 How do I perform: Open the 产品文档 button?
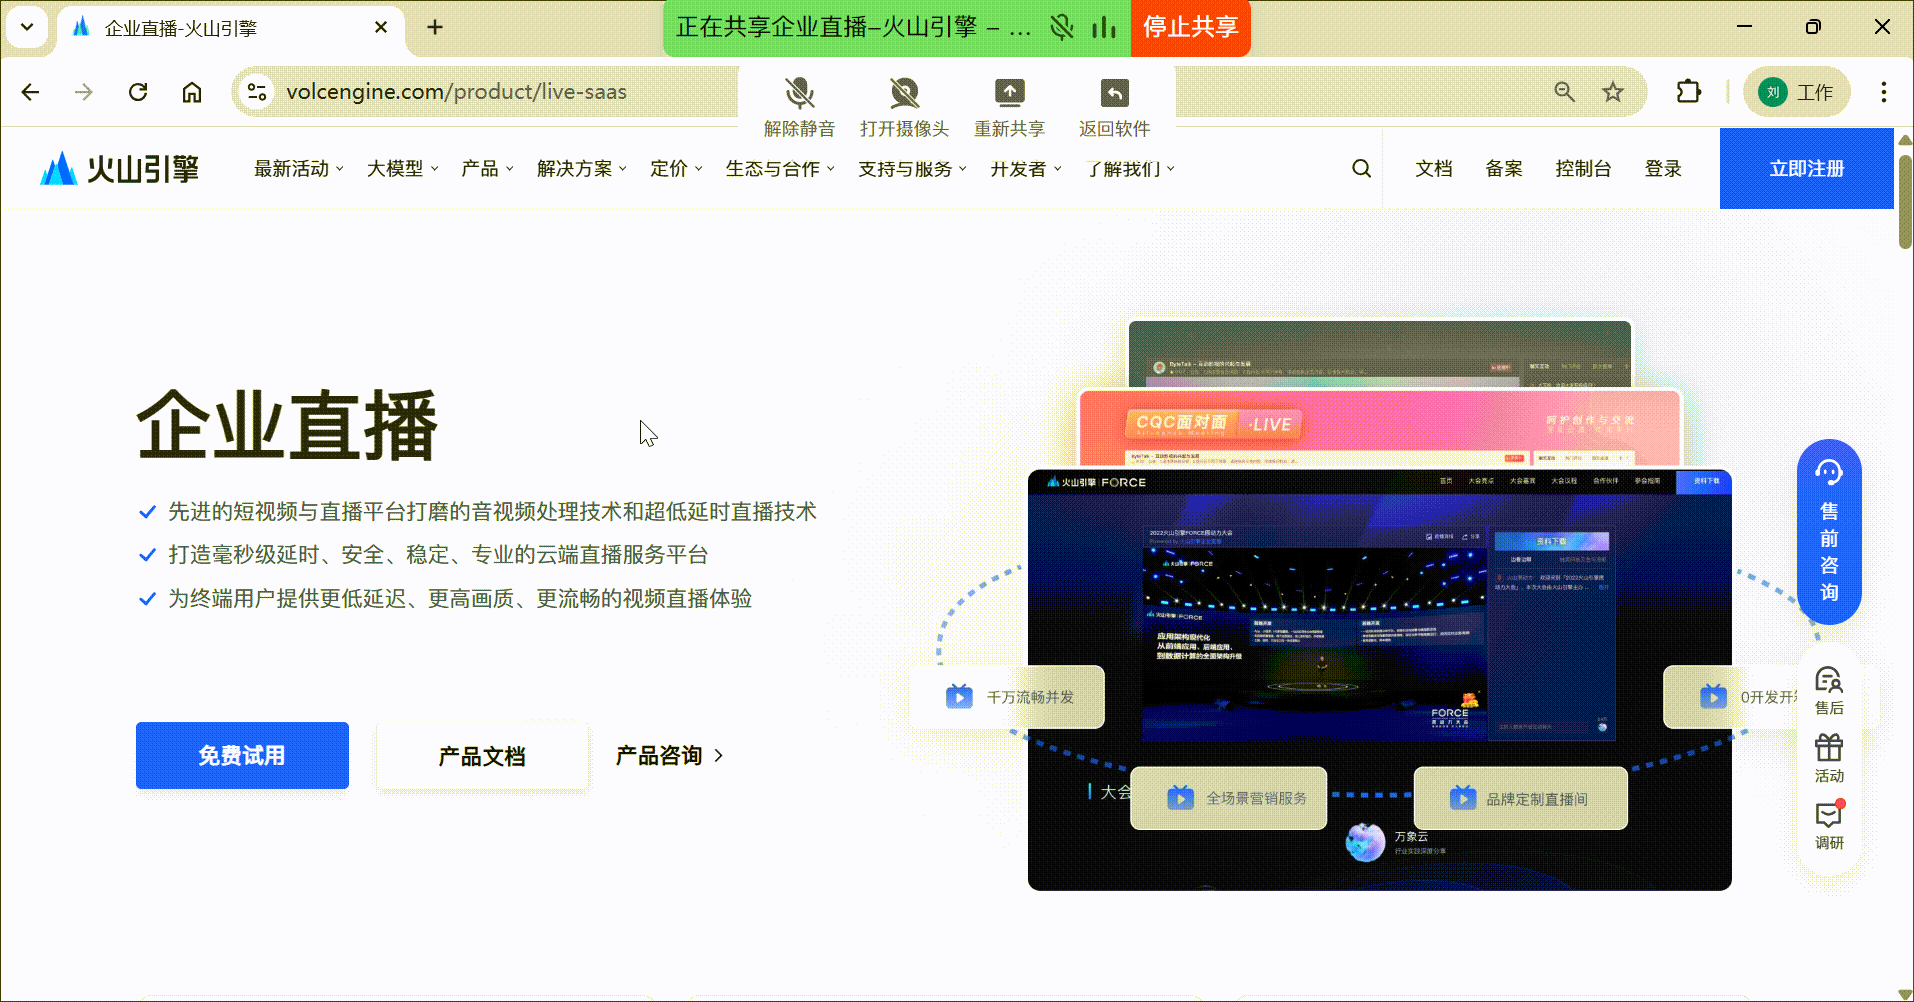click(x=482, y=756)
